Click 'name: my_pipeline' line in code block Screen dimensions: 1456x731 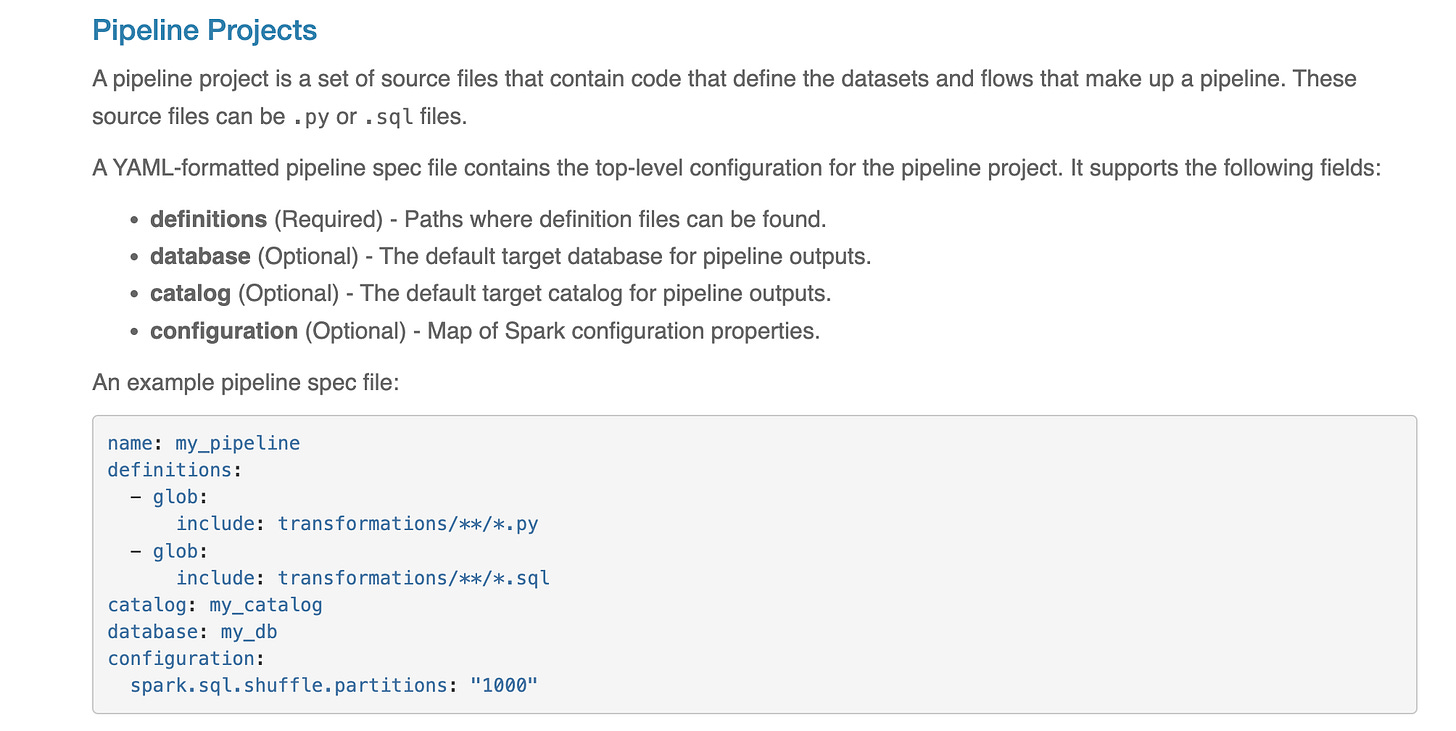pos(203,443)
